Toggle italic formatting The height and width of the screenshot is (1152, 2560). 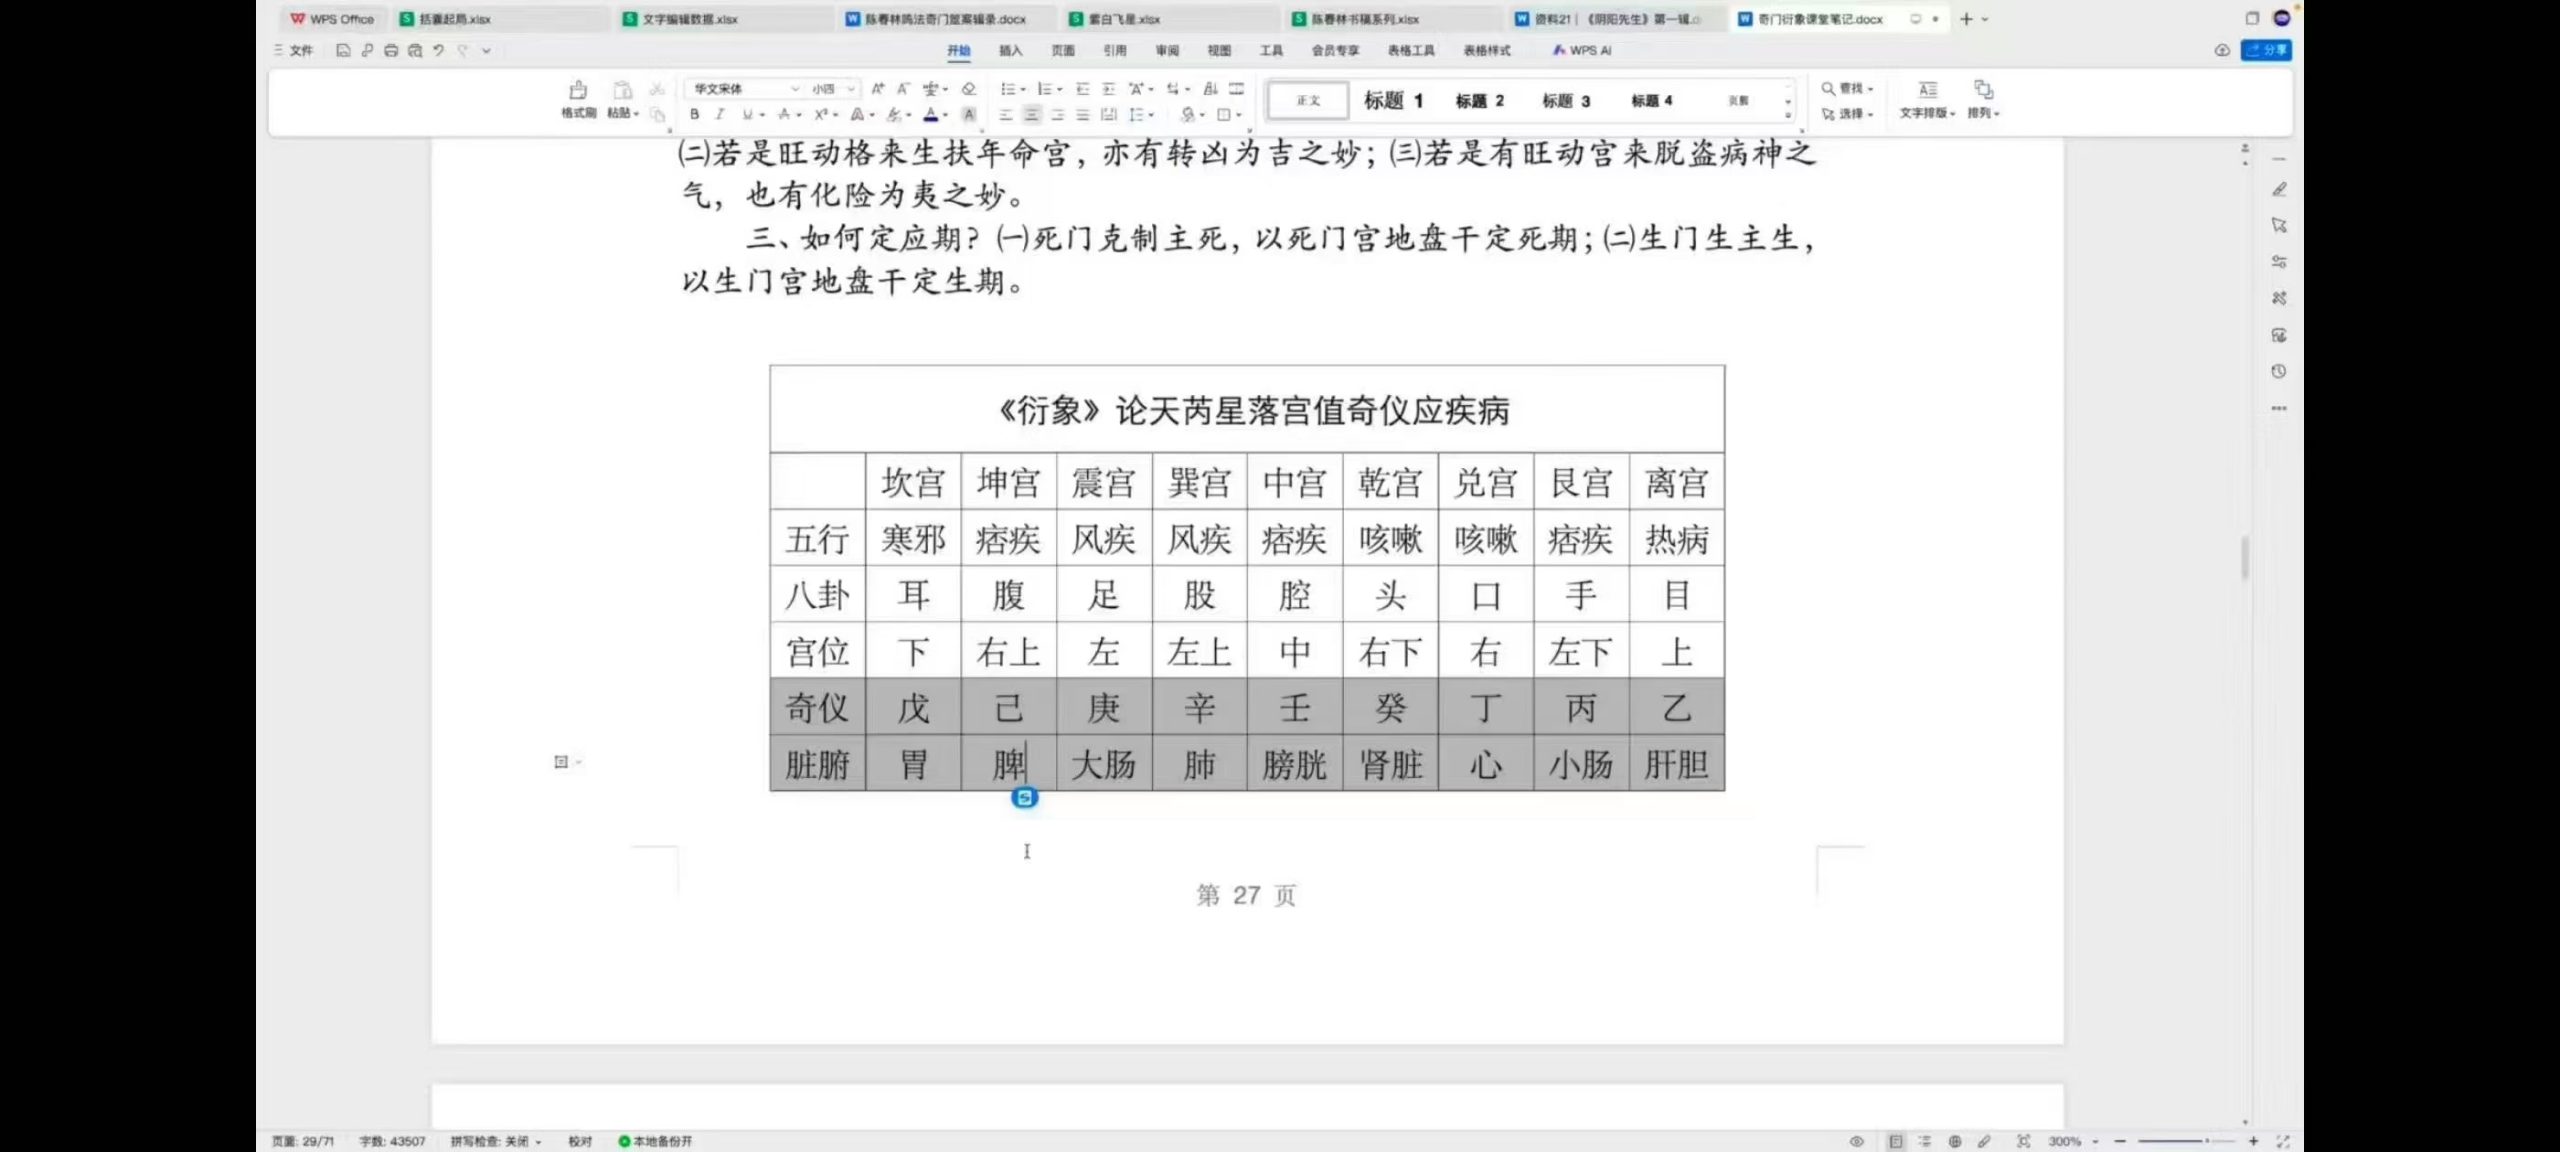click(x=719, y=115)
